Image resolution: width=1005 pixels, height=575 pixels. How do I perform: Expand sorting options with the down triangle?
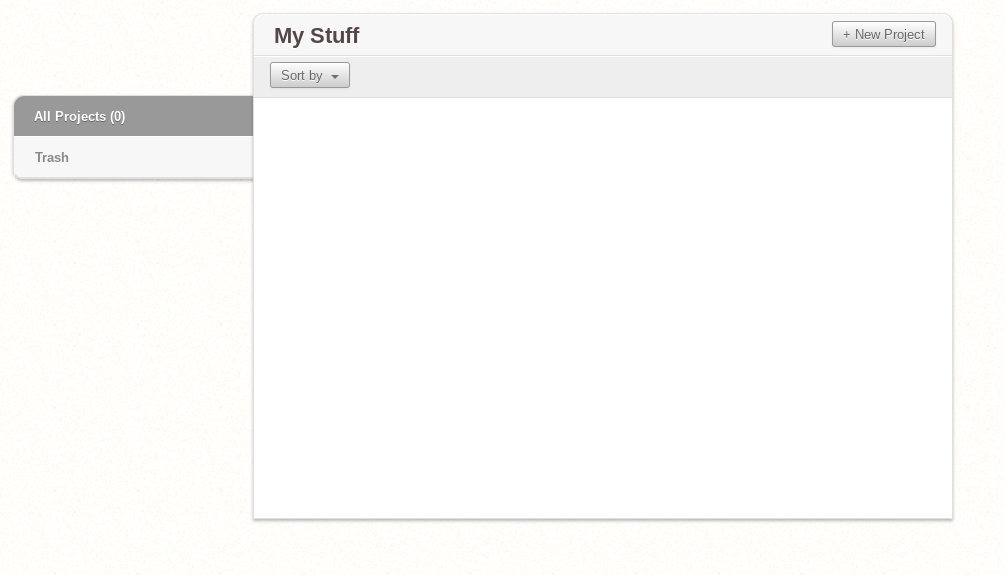click(x=335, y=76)
